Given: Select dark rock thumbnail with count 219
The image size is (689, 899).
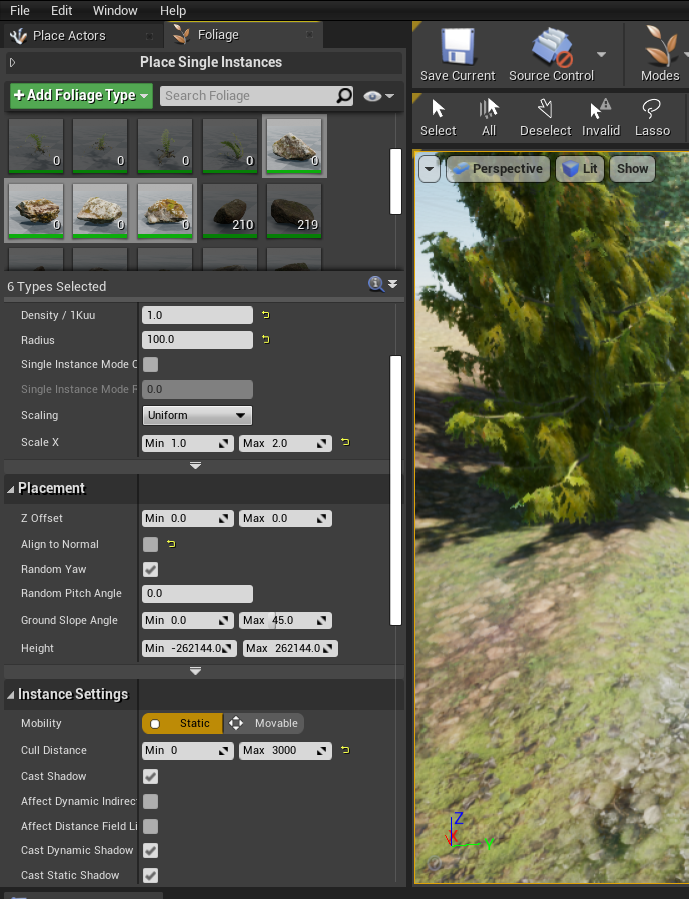Looking at the screenshot, I should [x=294, y=210].
